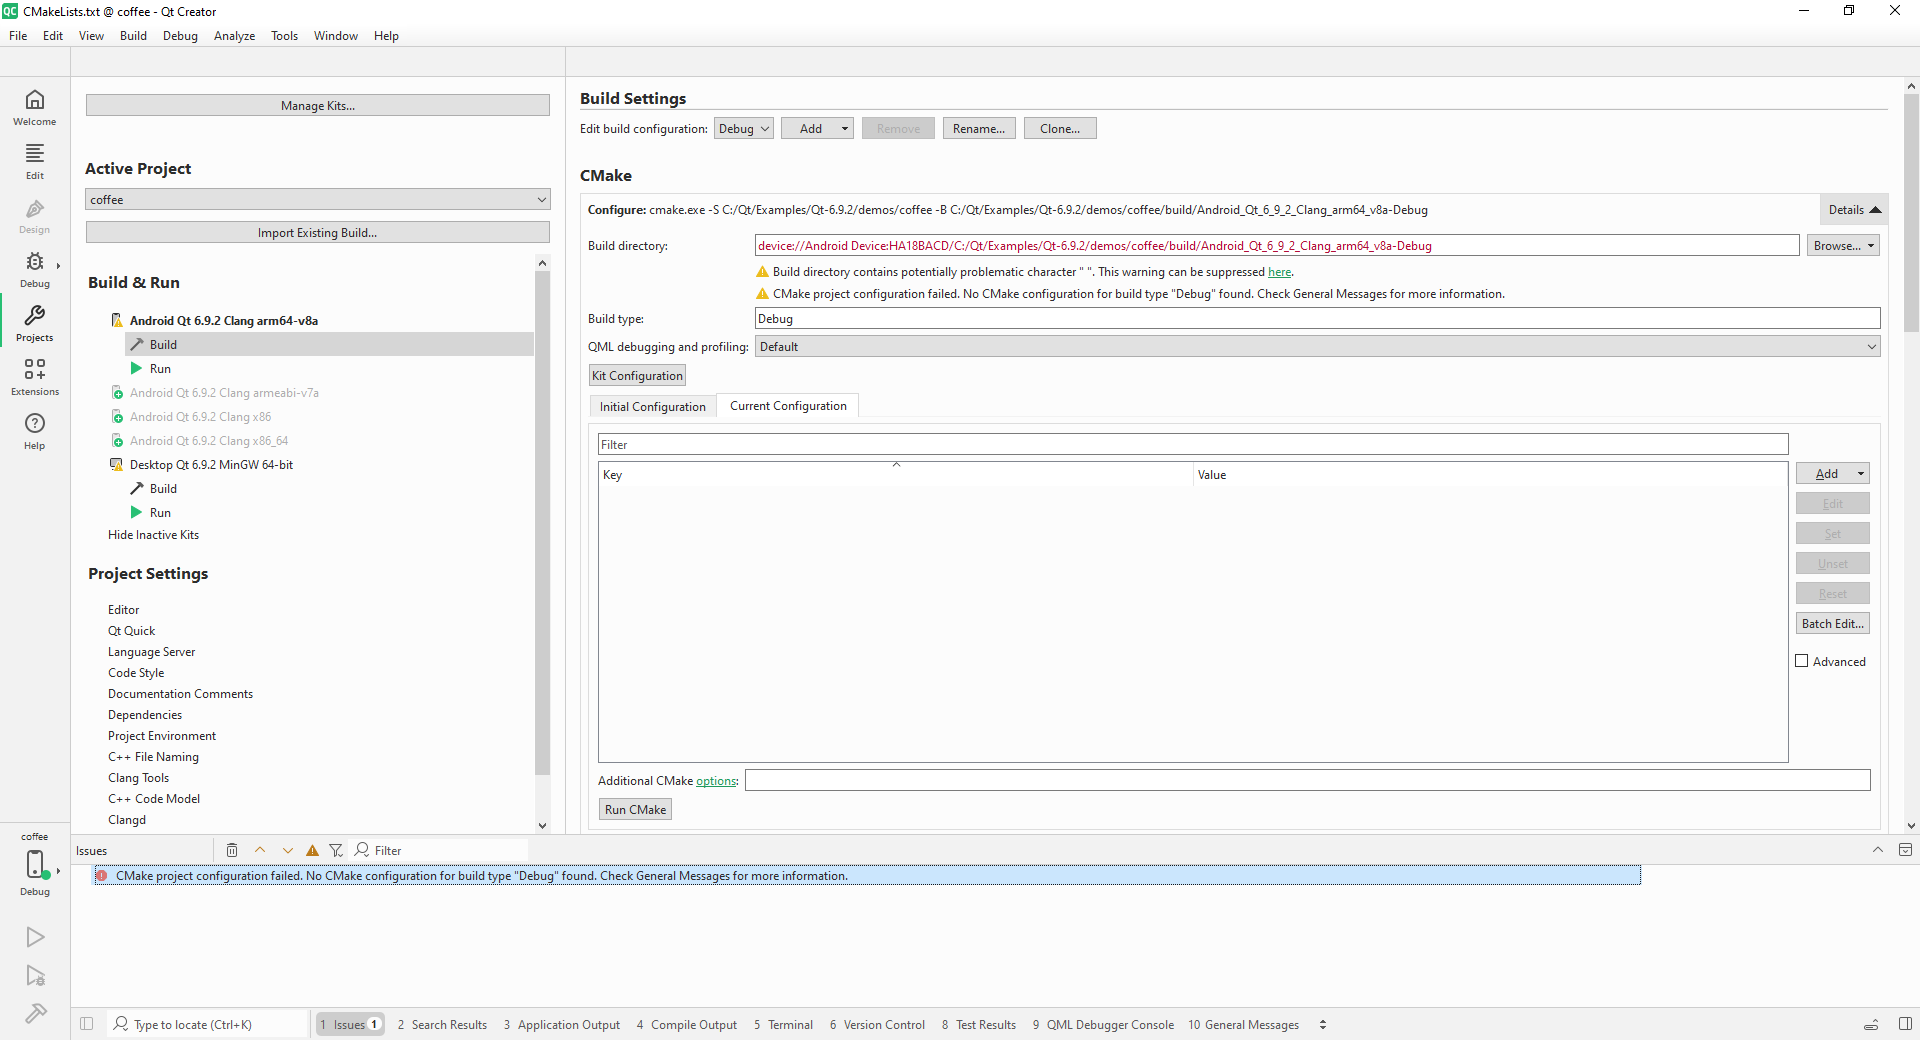Click the Android arm64-v8a kit icon
1920x1040 pixels.
(117, 321)
